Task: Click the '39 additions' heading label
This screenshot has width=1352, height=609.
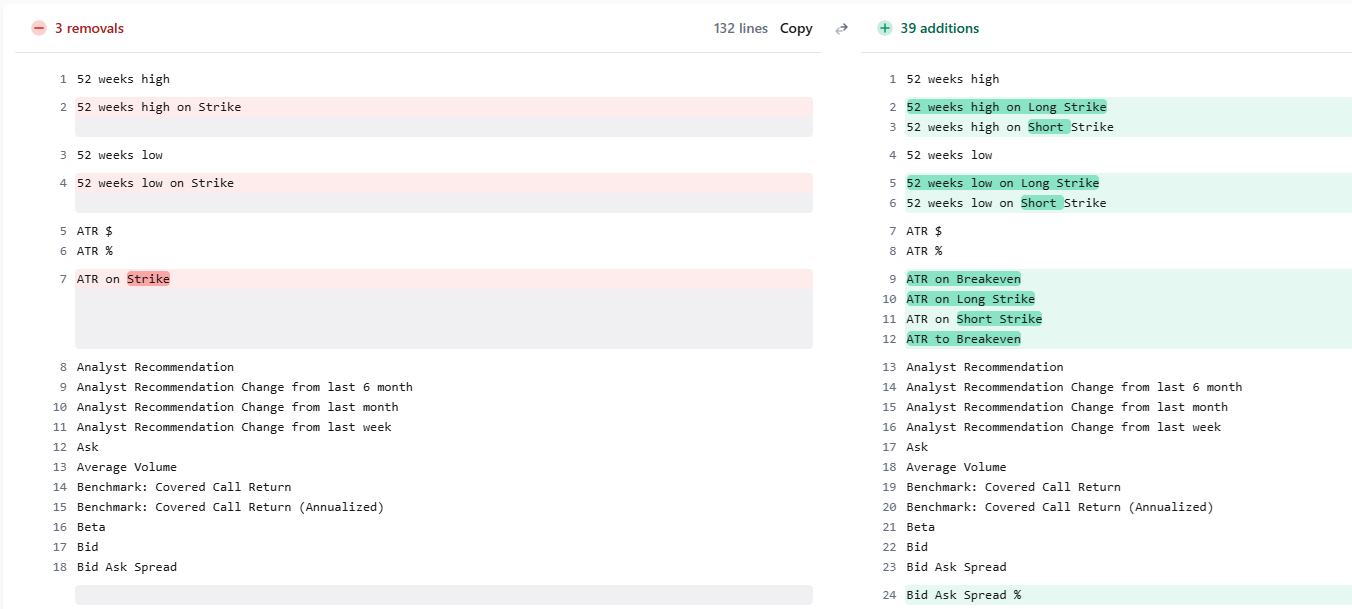Action: tap(939, 28)
